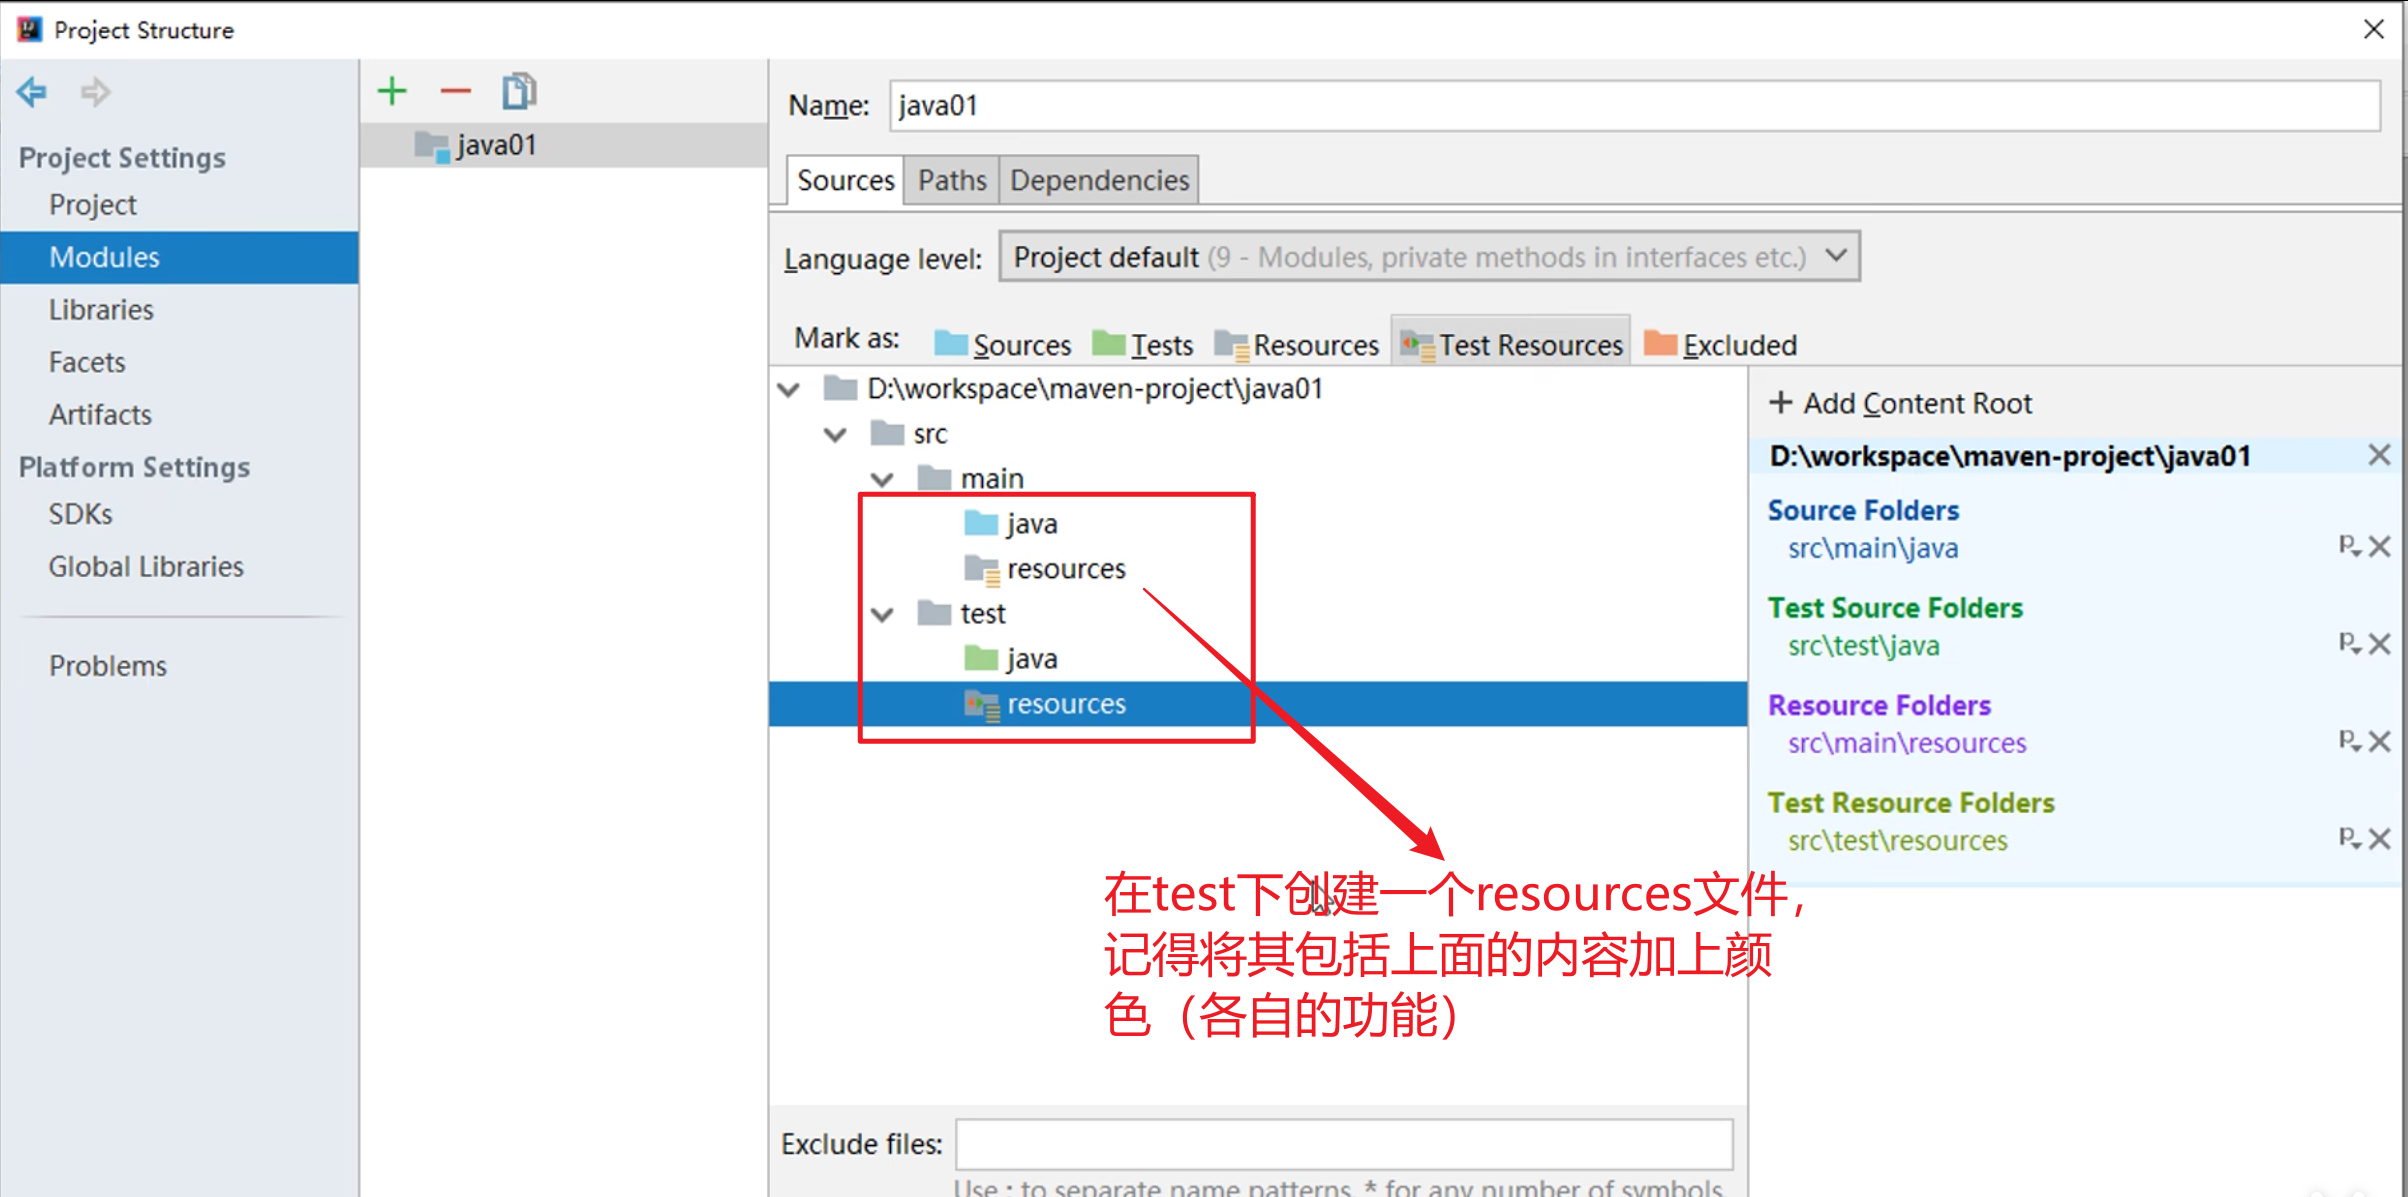The height and width of the screenshot is (1197, 2408).
Task: Remove src\main\java source folder entry
Action: tap(2380, 547)
